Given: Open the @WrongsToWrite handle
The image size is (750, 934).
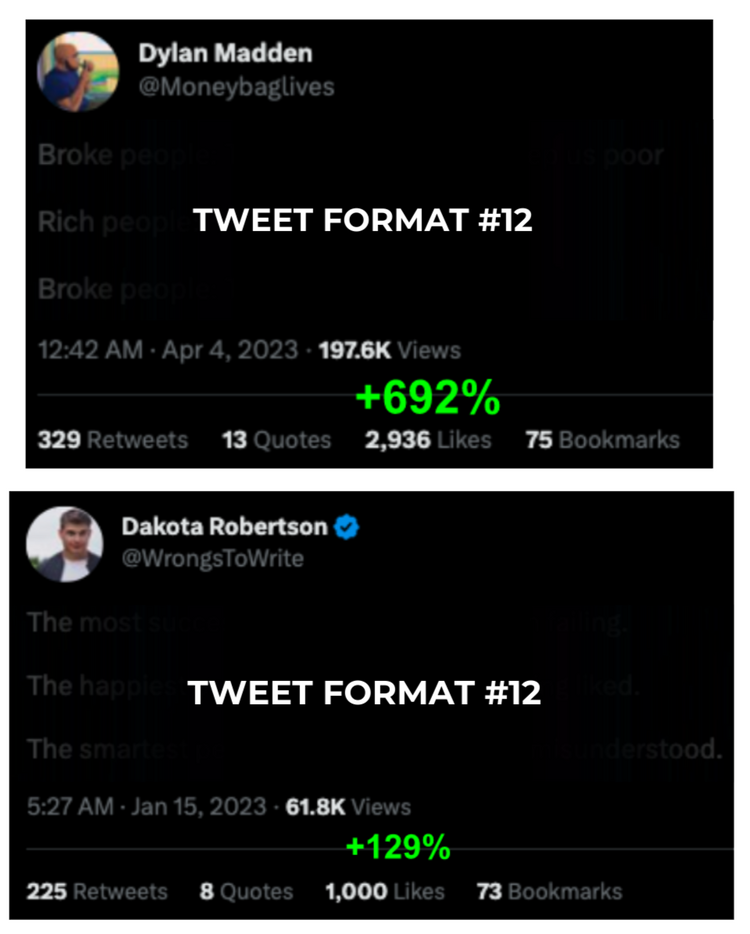Looking at the screenshot, I should point(213,559).
